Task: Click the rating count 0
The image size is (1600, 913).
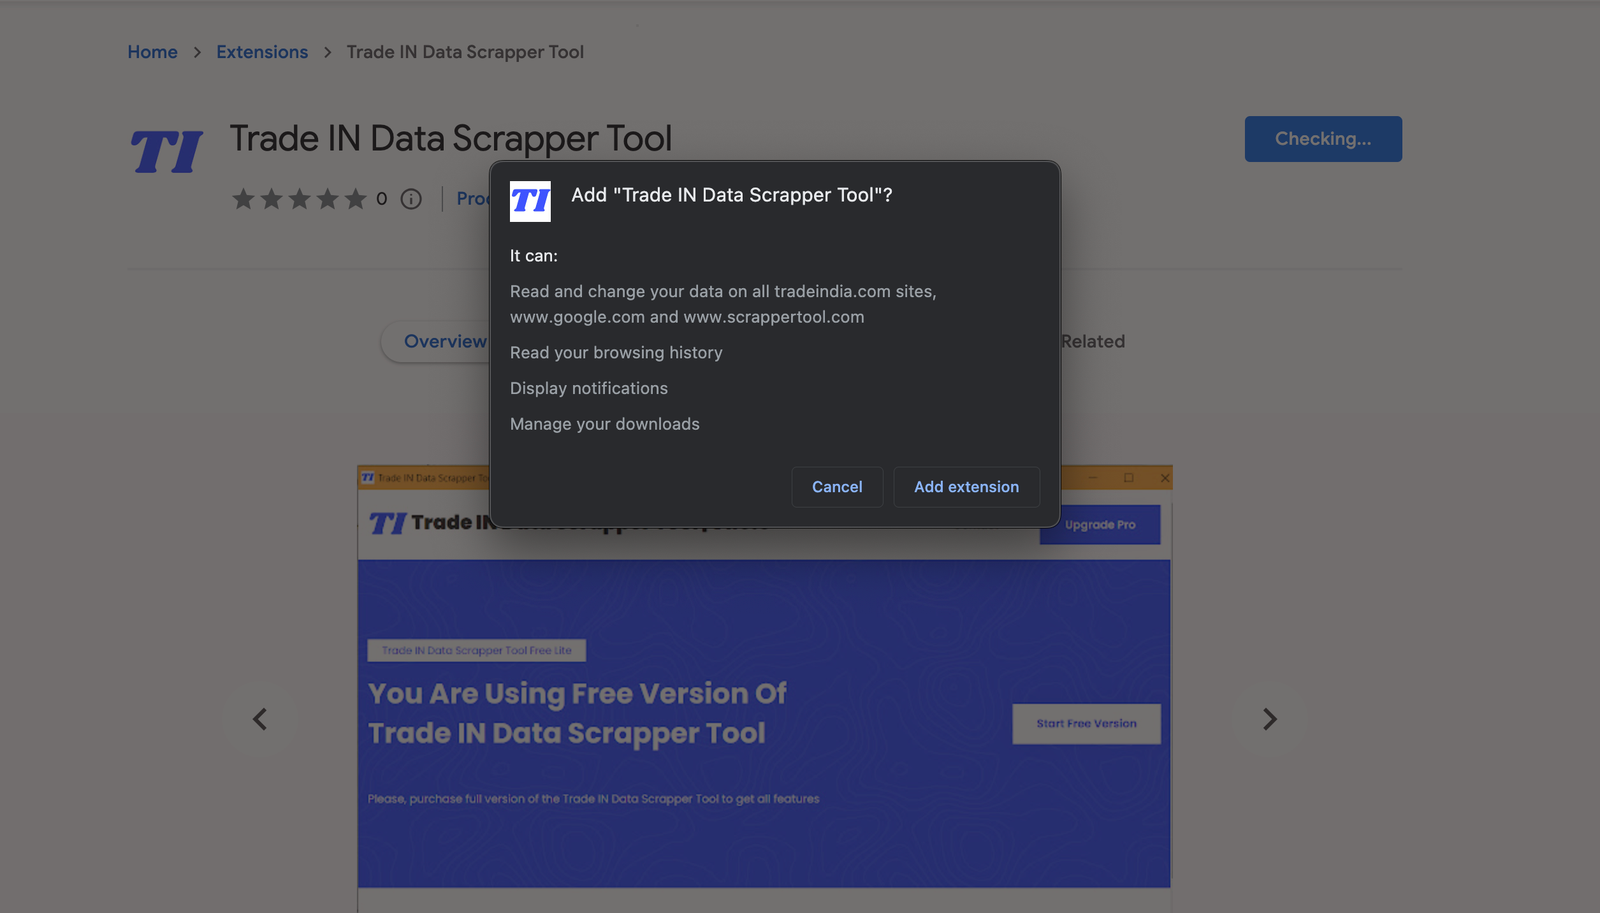Action: click(x=381, y=199)
